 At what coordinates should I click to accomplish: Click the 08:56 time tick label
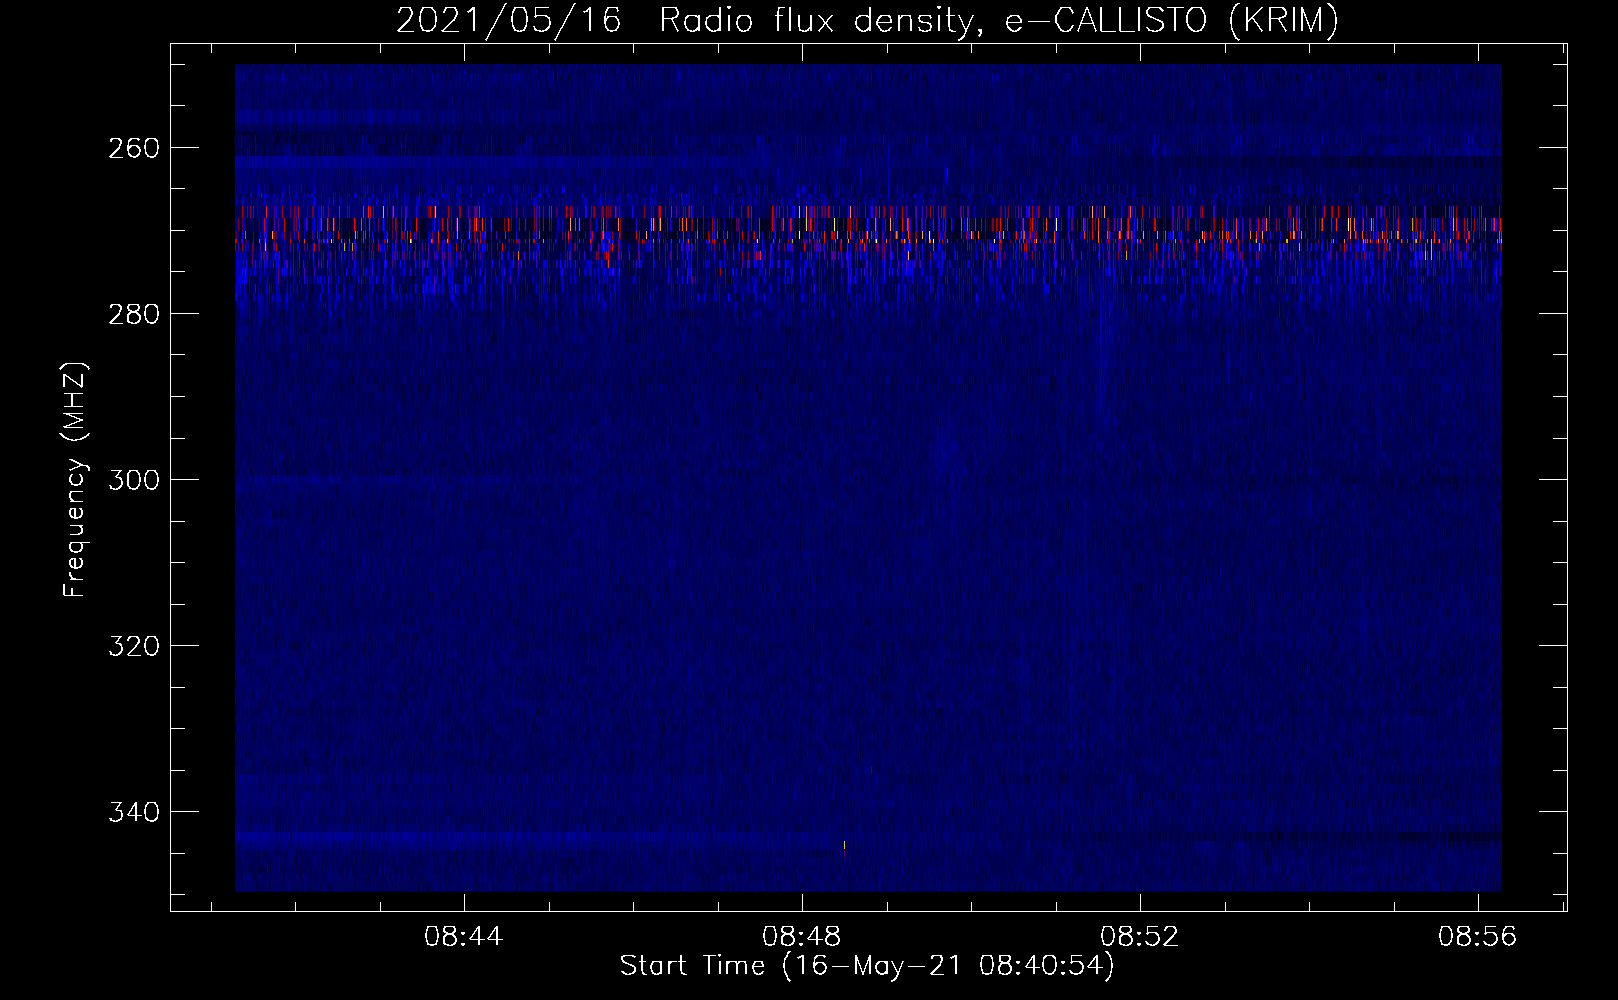[x=1477, y=937]
